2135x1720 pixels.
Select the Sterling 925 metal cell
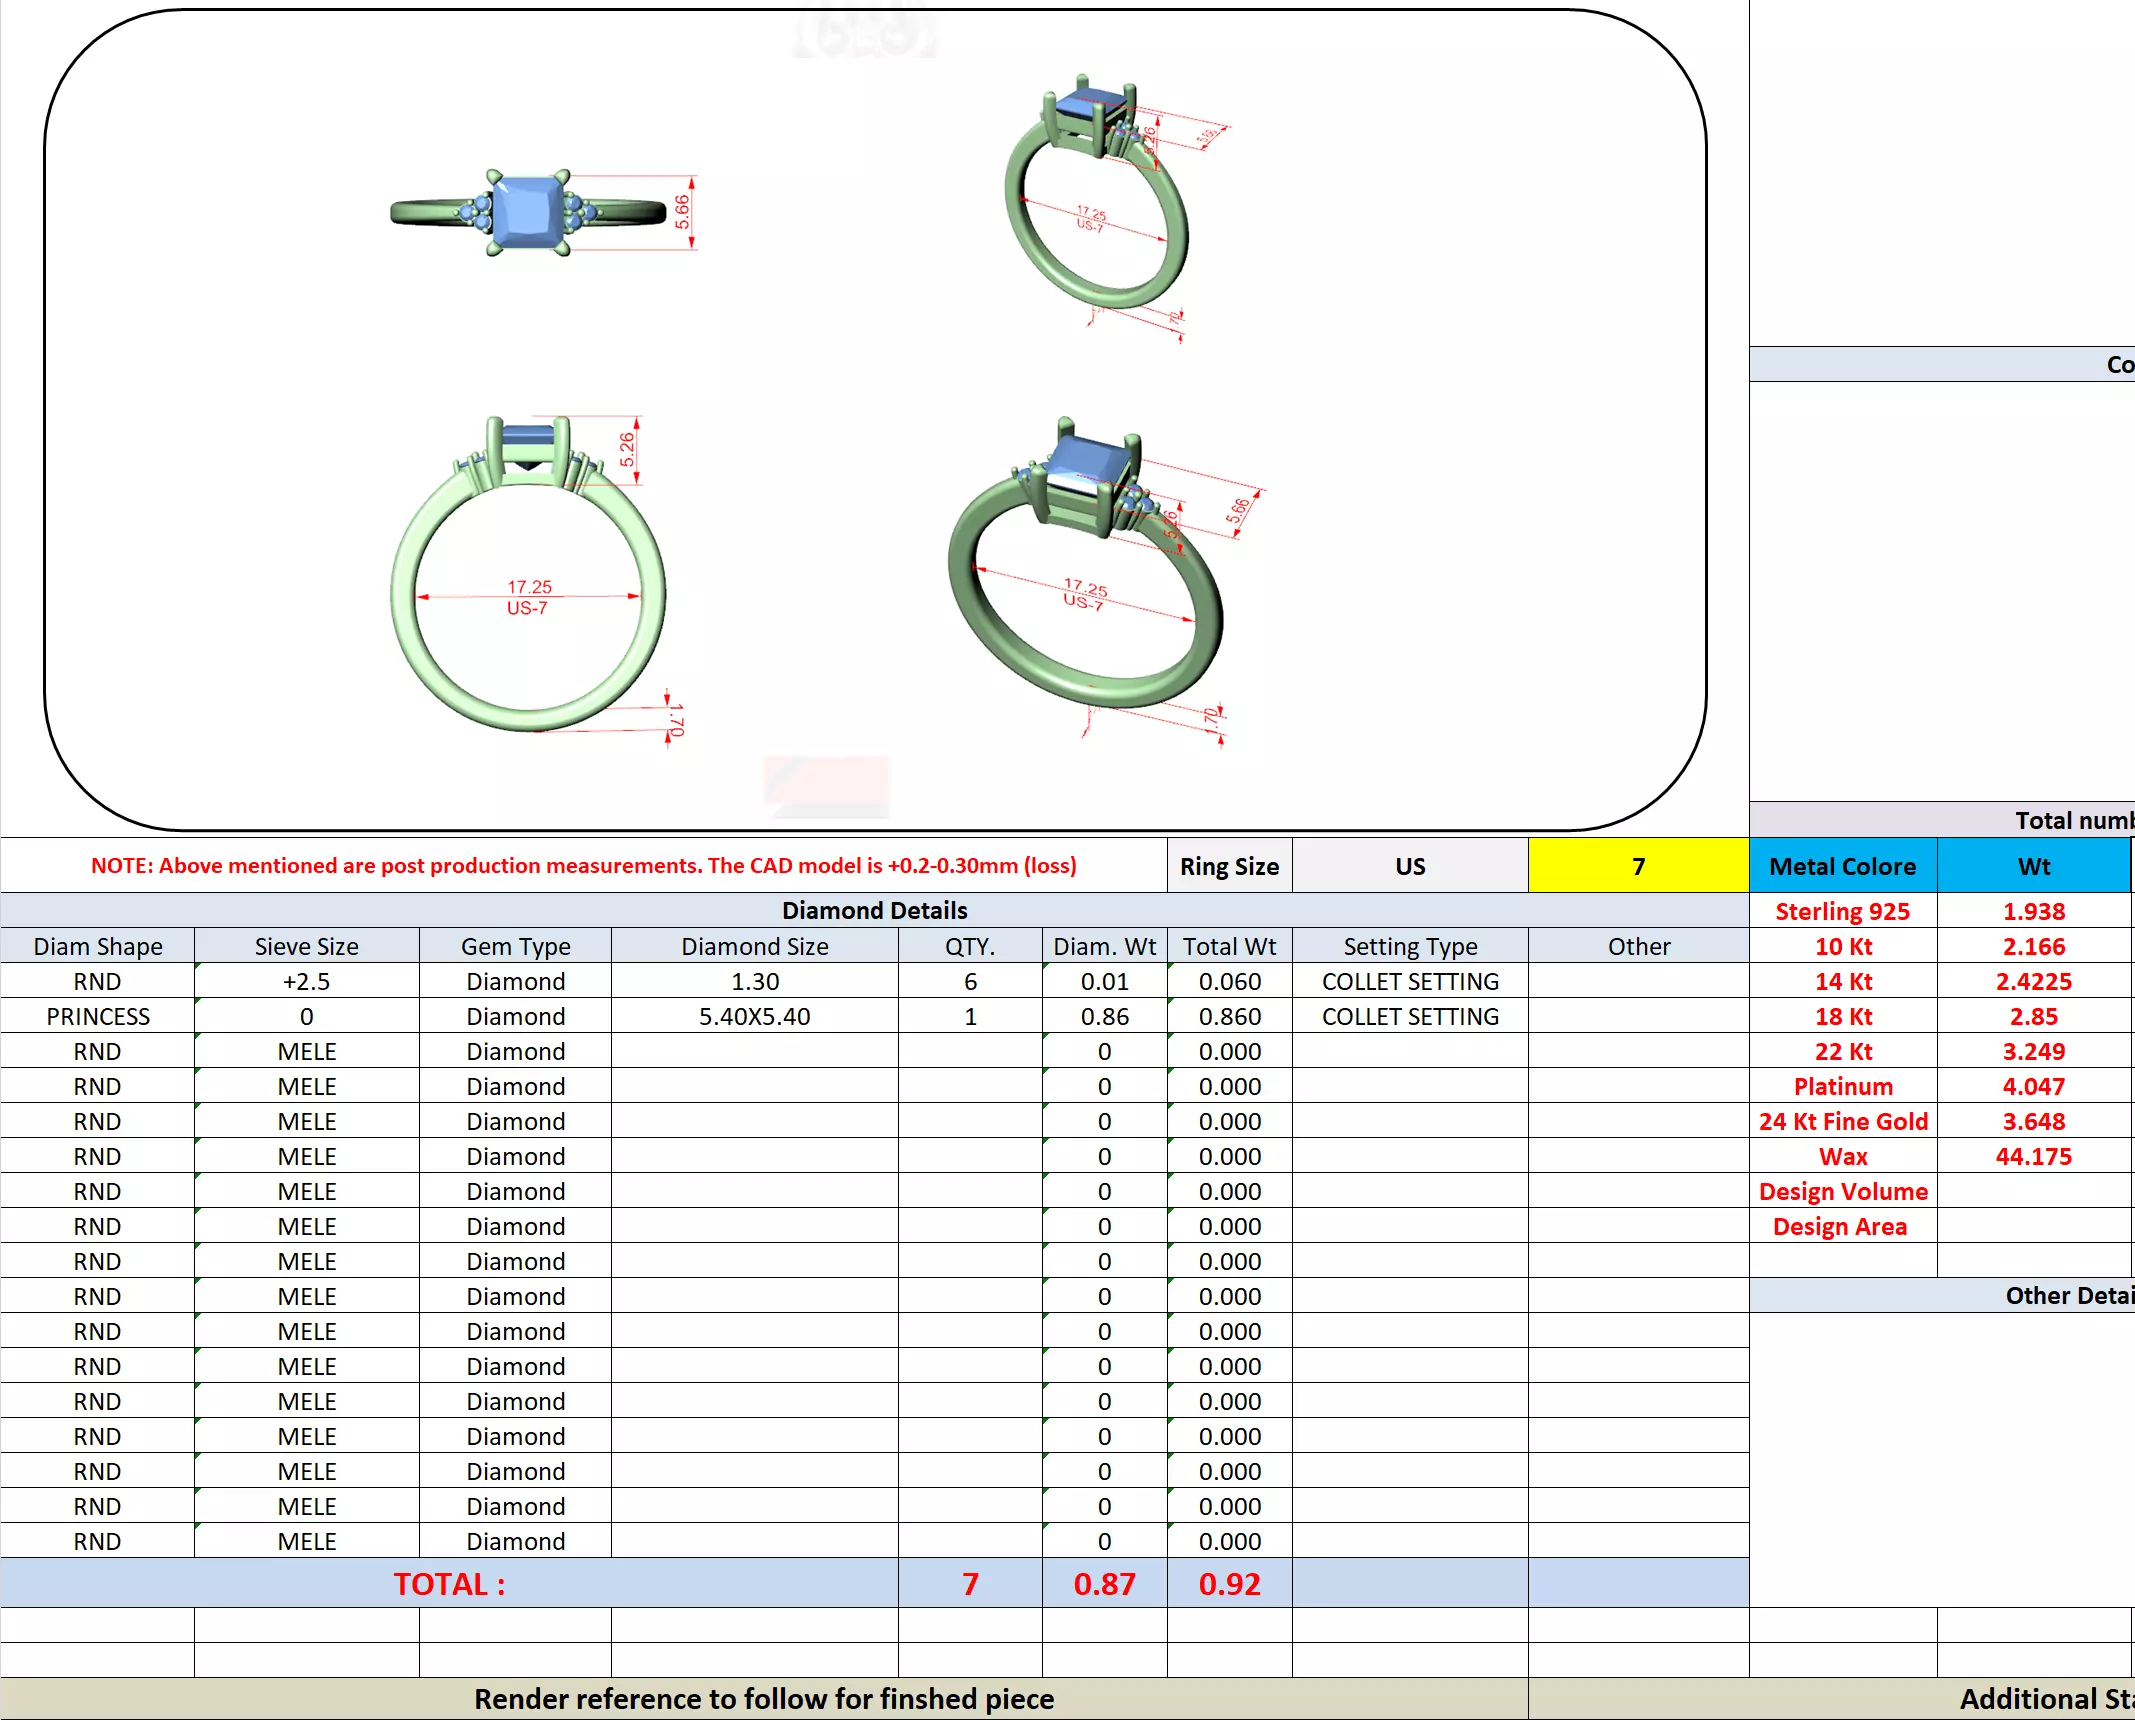coord(1842,911)
